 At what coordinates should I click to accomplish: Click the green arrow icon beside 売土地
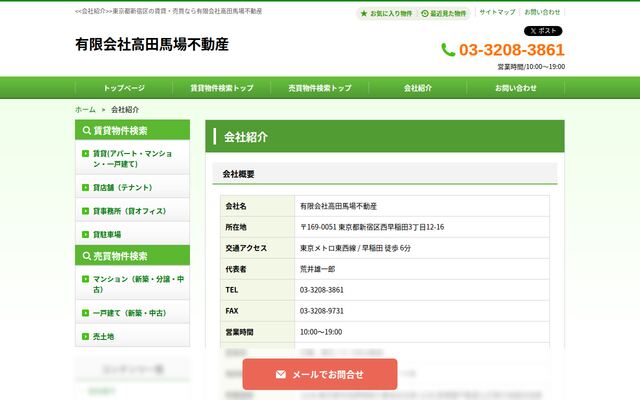[x=85, y=336]
